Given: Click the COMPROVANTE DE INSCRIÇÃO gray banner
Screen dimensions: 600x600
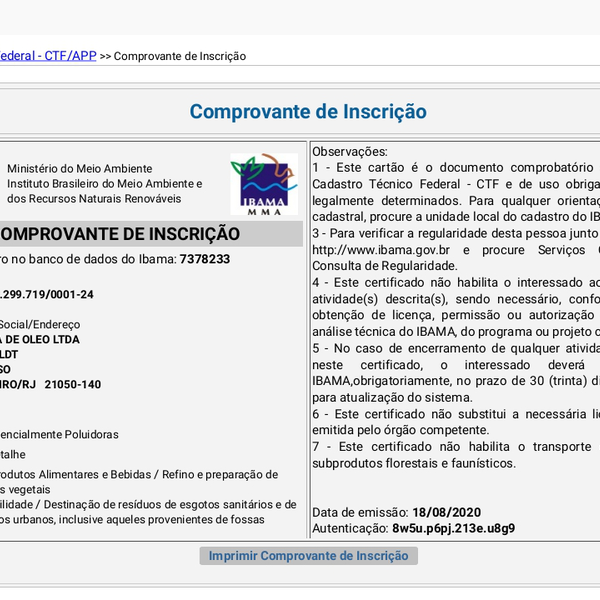Looking at the screenshot, I should 151,234.
